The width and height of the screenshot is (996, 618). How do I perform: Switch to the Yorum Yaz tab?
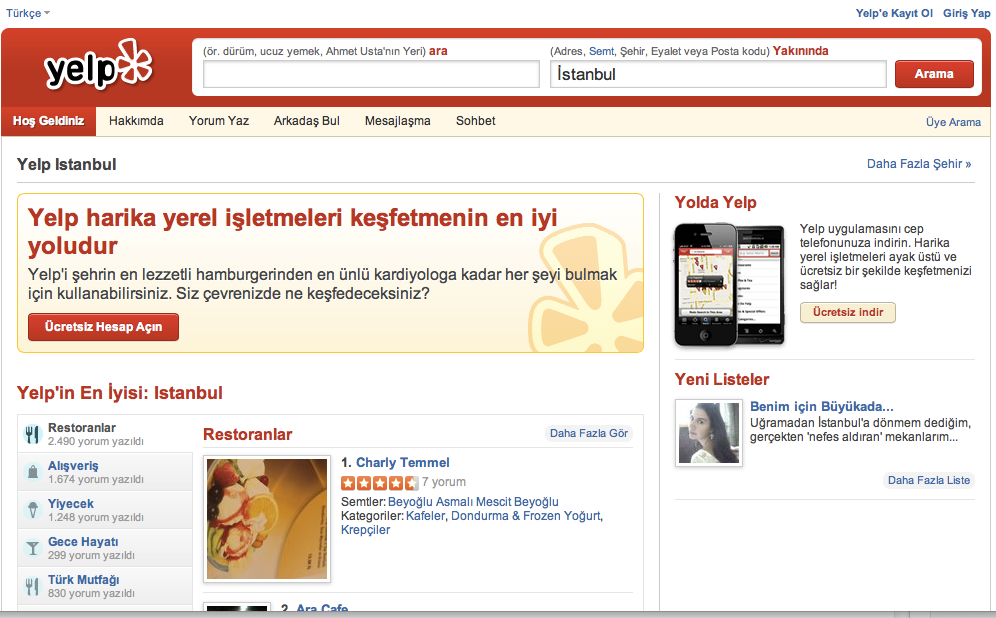tap(219, 121)
